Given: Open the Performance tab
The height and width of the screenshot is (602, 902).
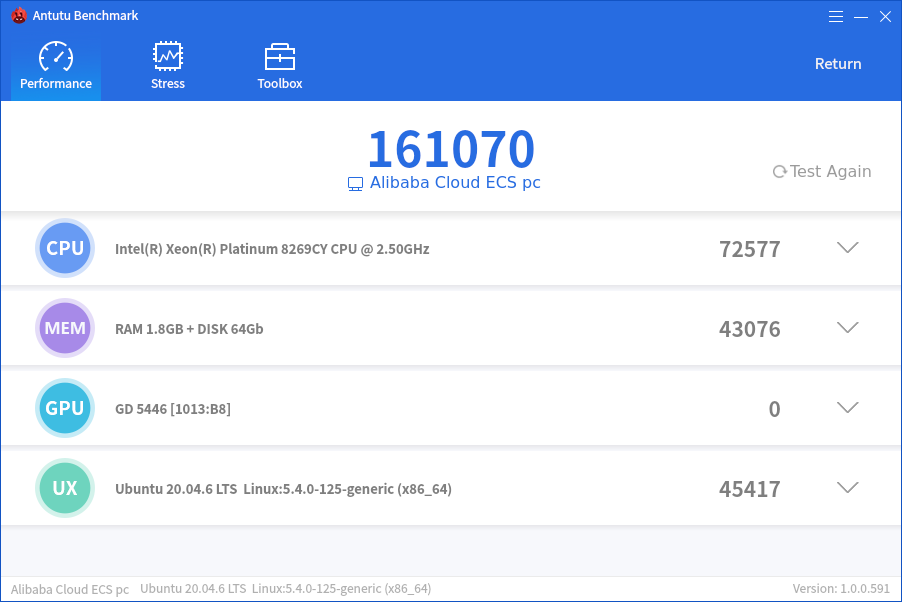Looking at the screenshot, I should point(56,67).
